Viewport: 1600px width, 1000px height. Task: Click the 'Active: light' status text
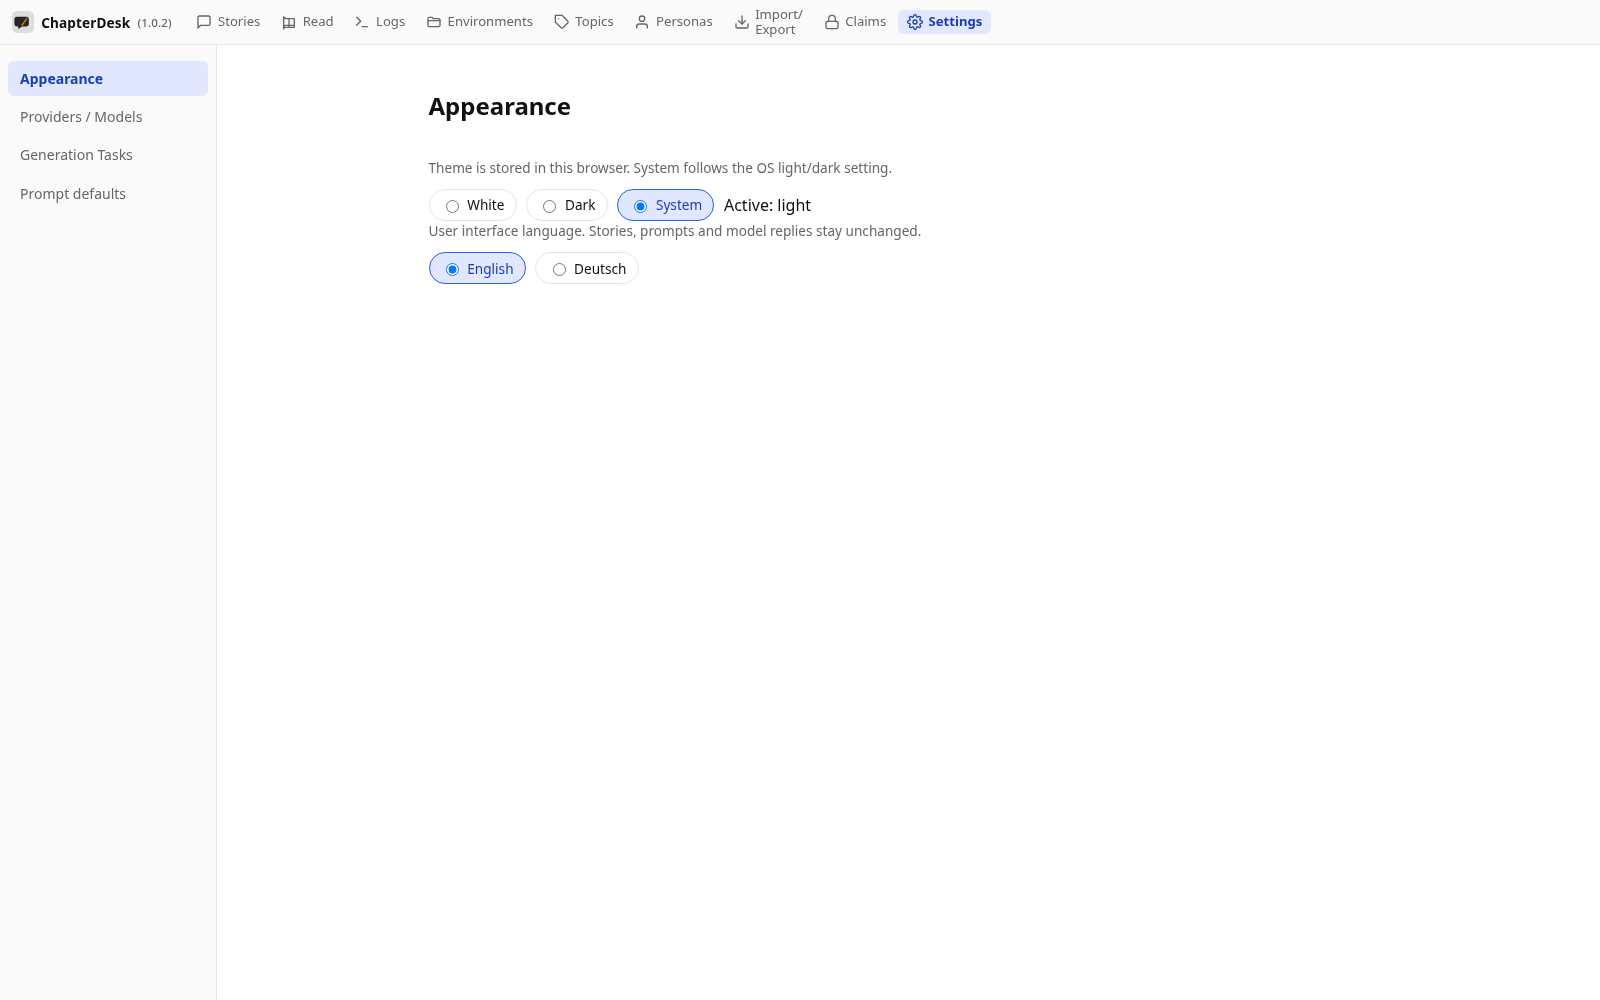767,205
